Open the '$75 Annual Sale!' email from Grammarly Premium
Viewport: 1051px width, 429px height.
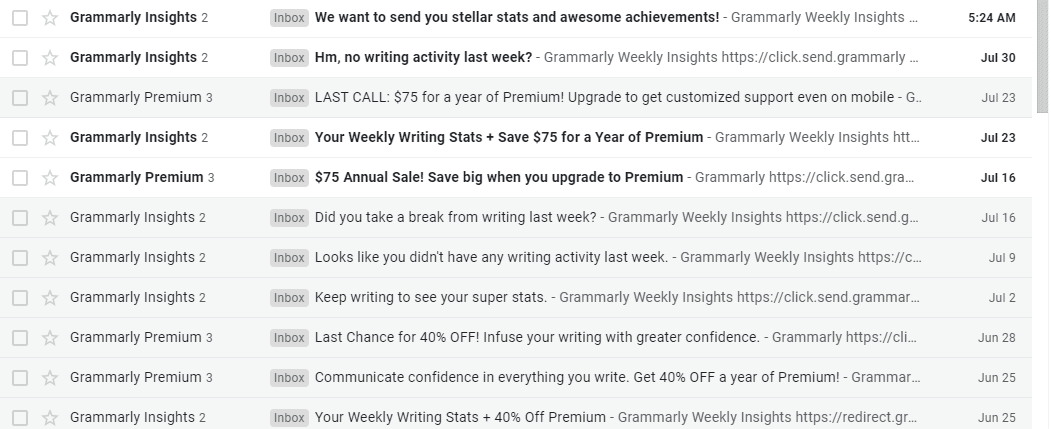(499, 178)
